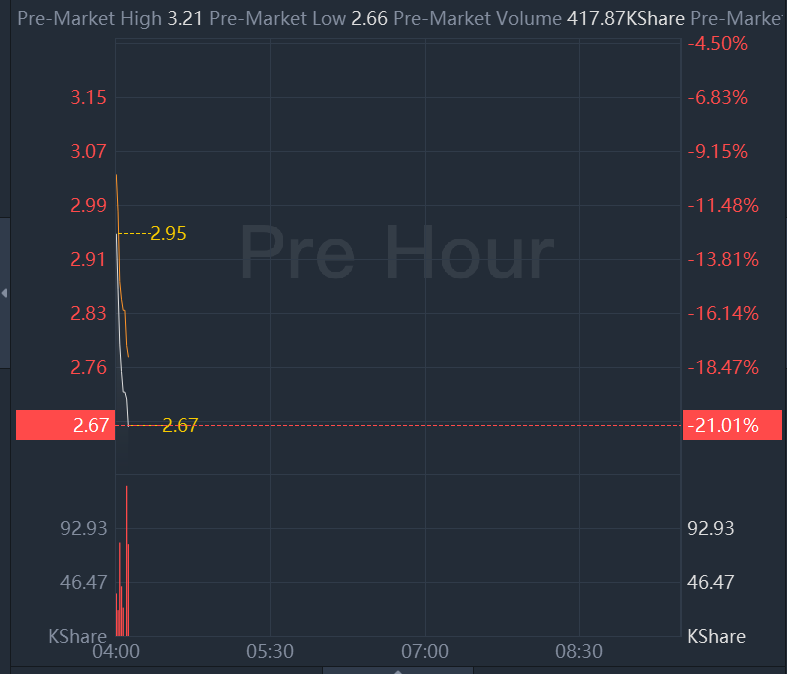The width and height of the screenshot is (787, 674).
Task: Select the 2.95 price marker label
Action: click(x=168, y=234)
